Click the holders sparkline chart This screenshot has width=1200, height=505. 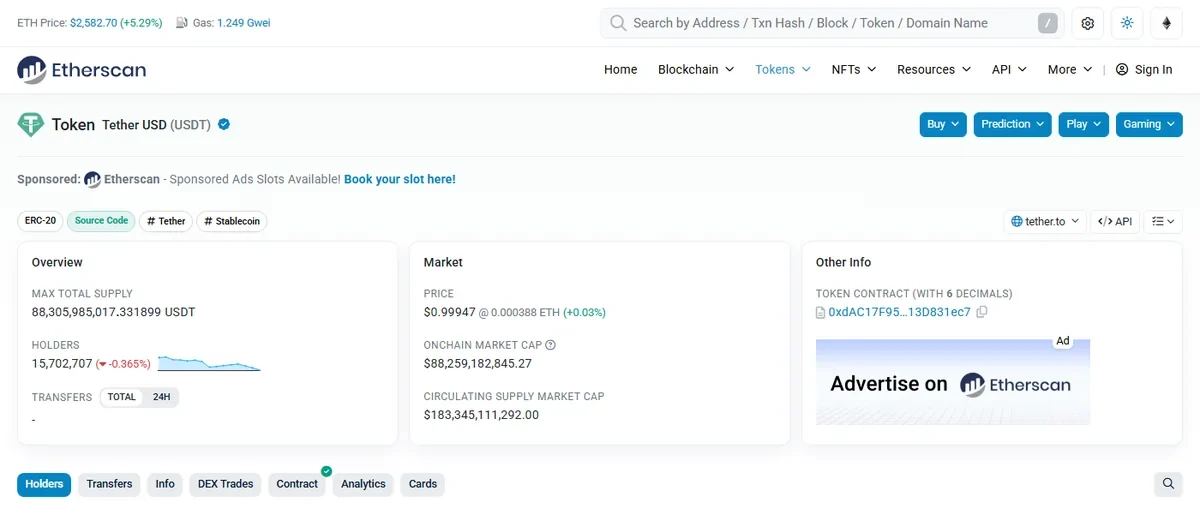coord(209,363)
